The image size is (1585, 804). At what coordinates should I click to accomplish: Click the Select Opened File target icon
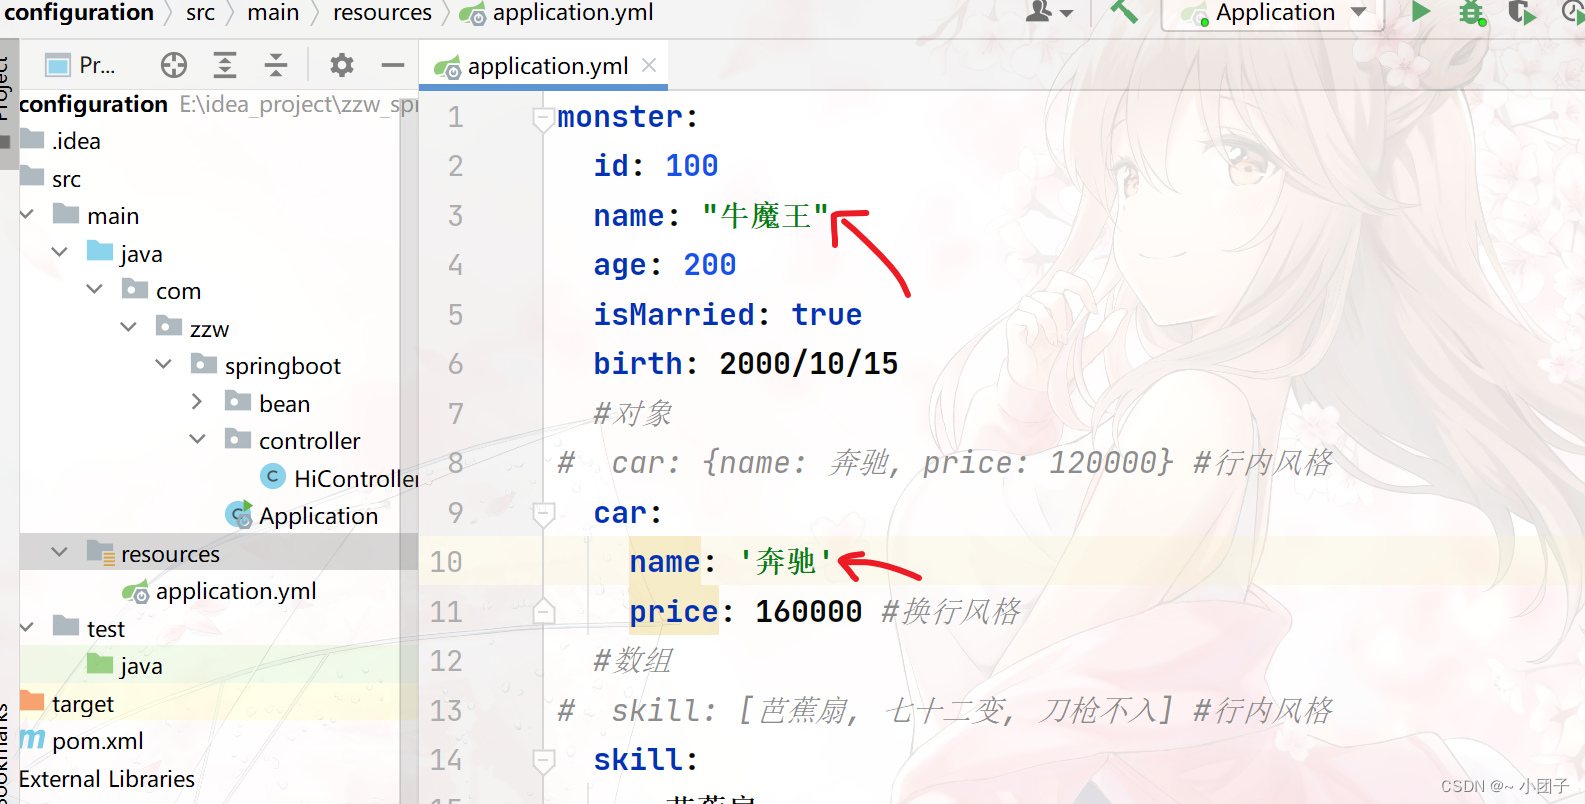pos(174,65)
